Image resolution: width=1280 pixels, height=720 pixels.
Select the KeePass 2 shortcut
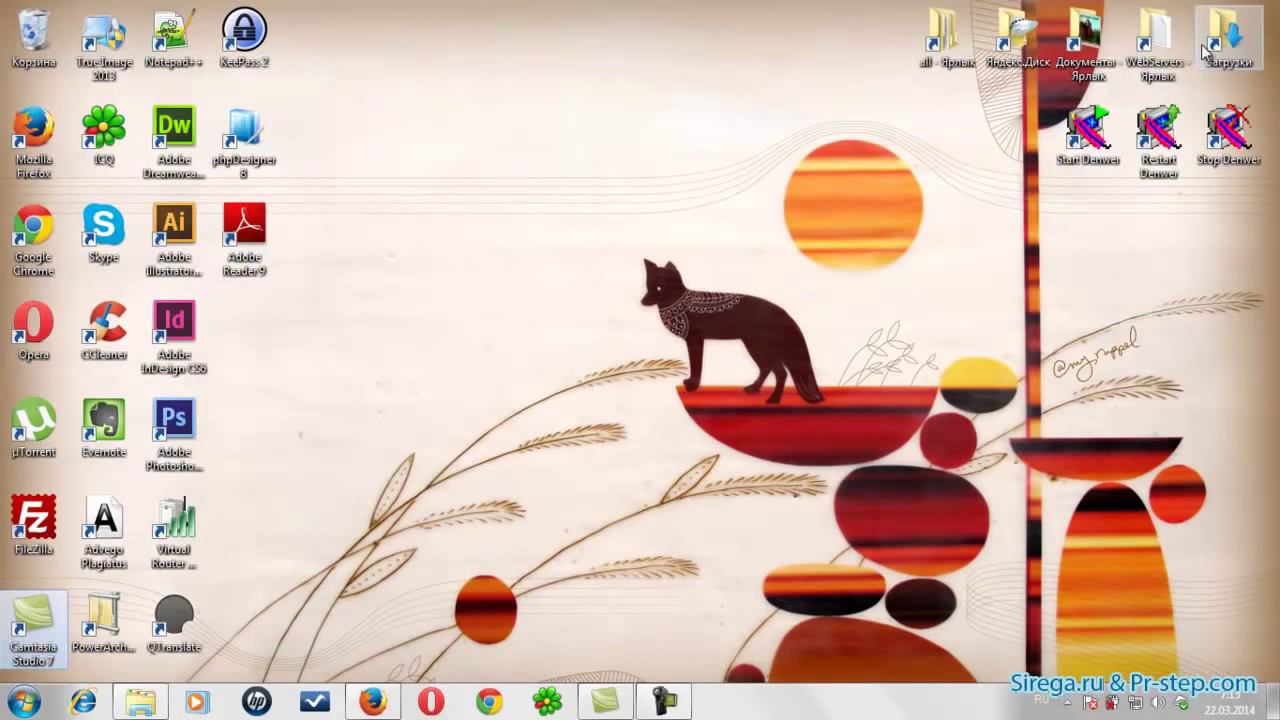coord(244,40)
